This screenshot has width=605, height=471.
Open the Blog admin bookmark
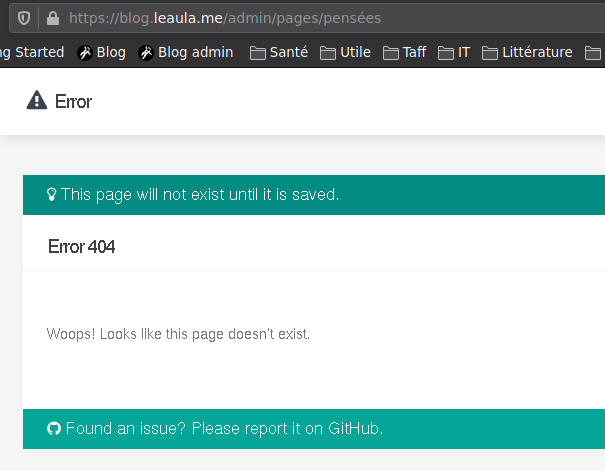(186, 52)
